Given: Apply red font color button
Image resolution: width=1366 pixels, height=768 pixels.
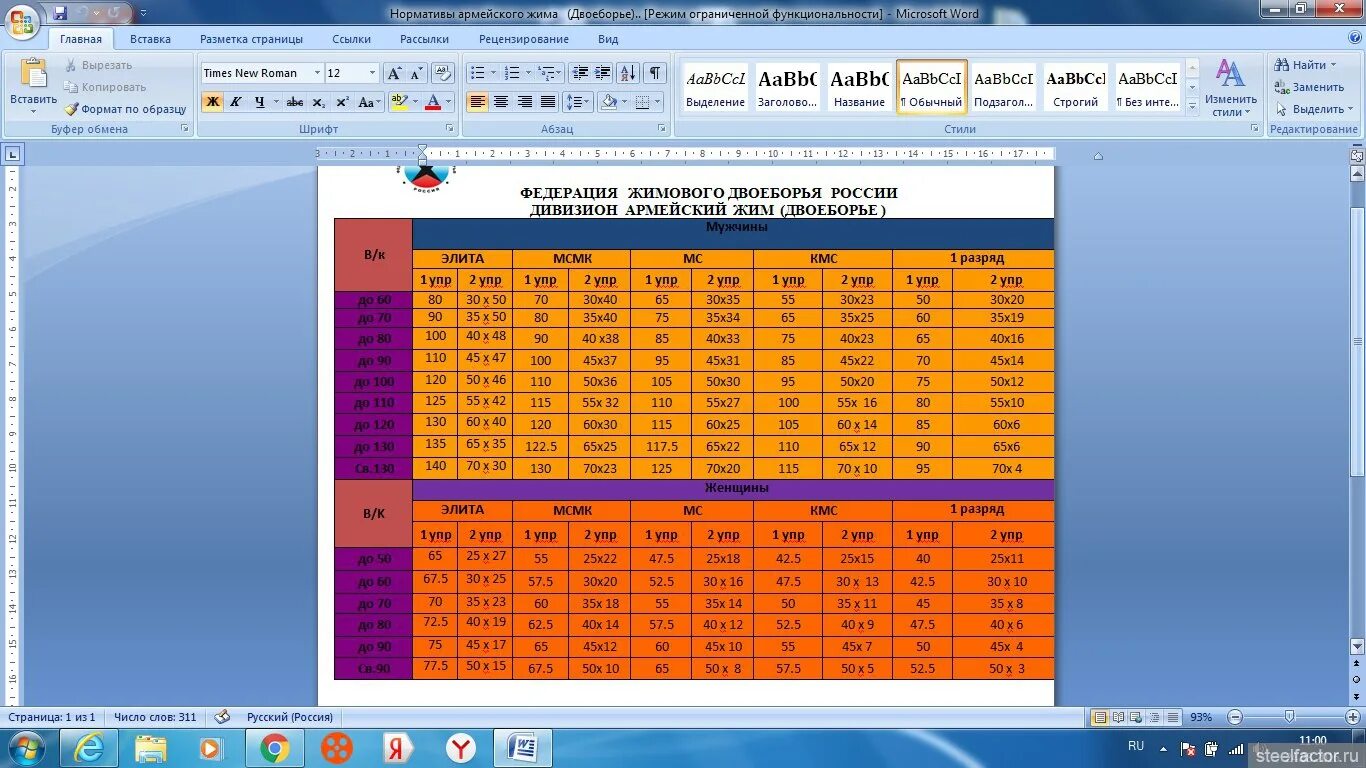Looking at the screenshot, I should pyautogui.click(x=433, y=102).
